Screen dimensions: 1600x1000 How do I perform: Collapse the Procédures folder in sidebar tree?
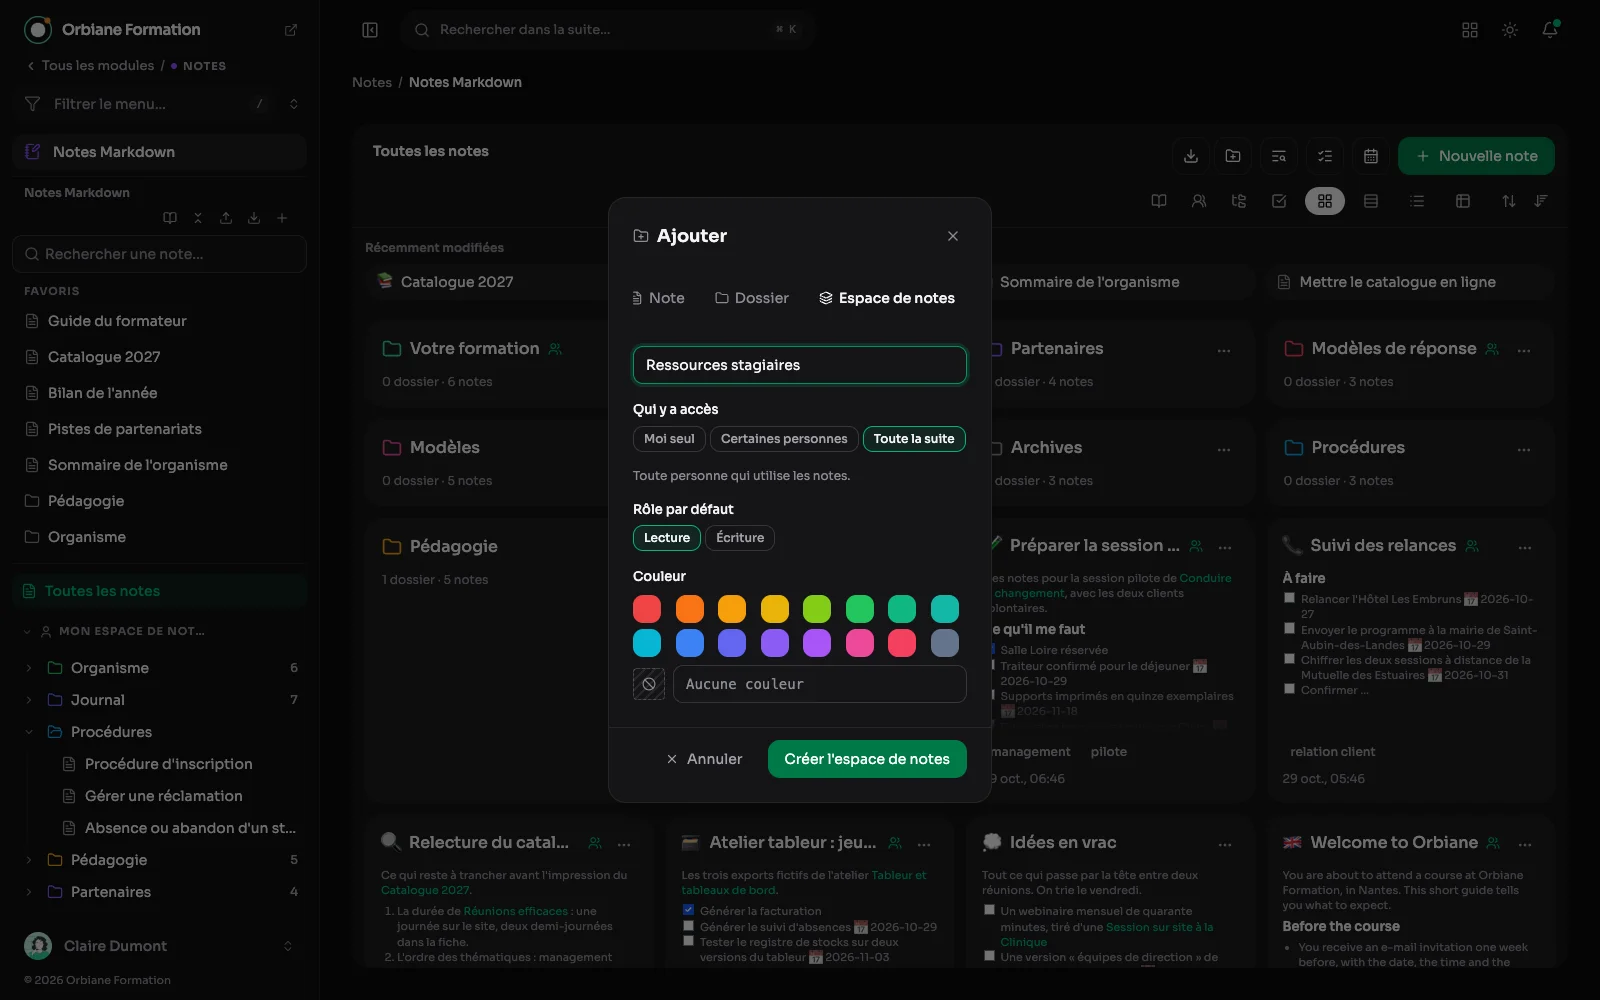click(x=29, y=732)
